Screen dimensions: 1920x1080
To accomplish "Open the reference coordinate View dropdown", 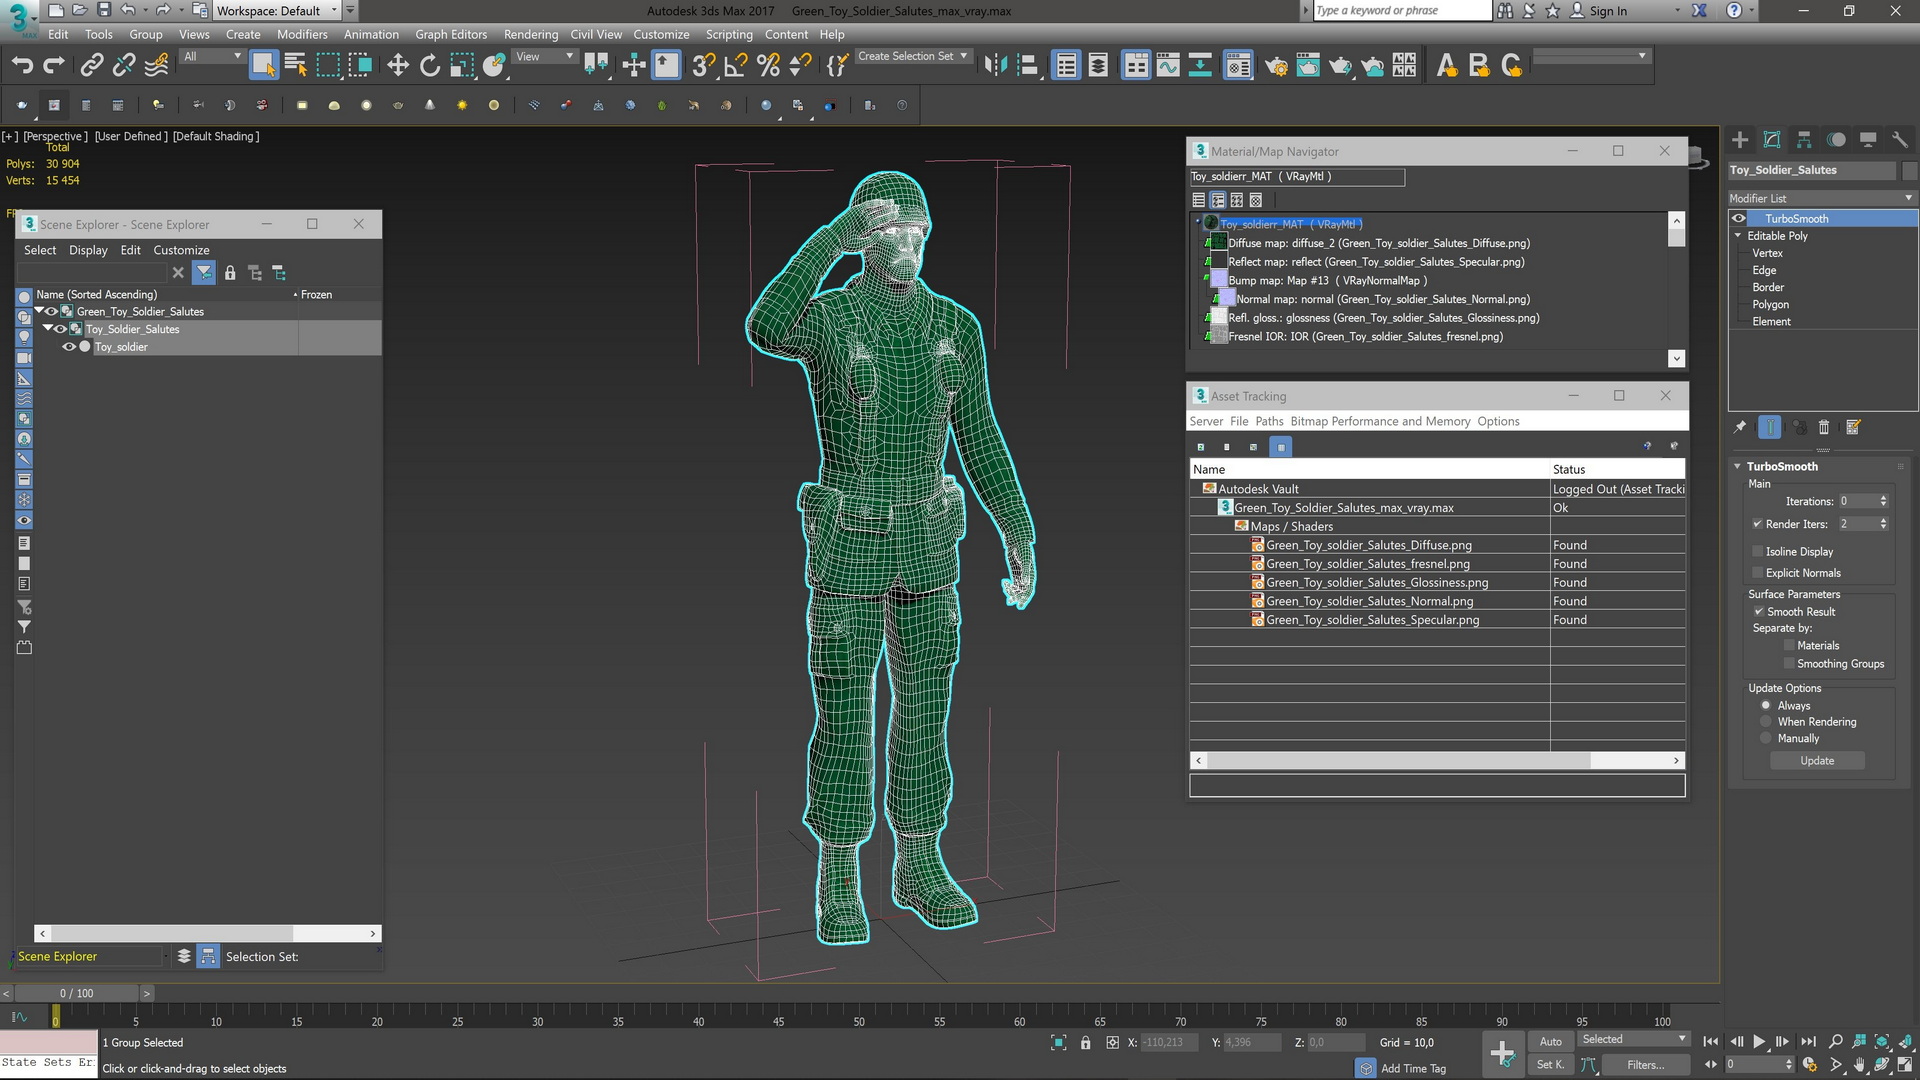I will [545, 57].
